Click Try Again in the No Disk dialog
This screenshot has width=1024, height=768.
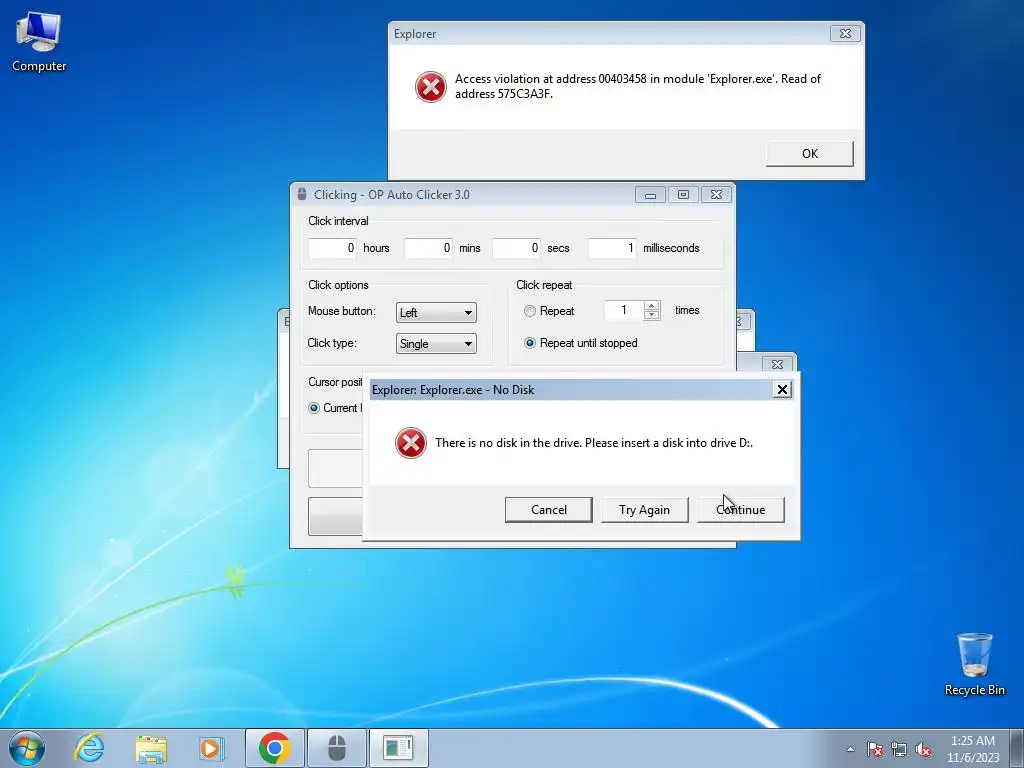[645, 509]
